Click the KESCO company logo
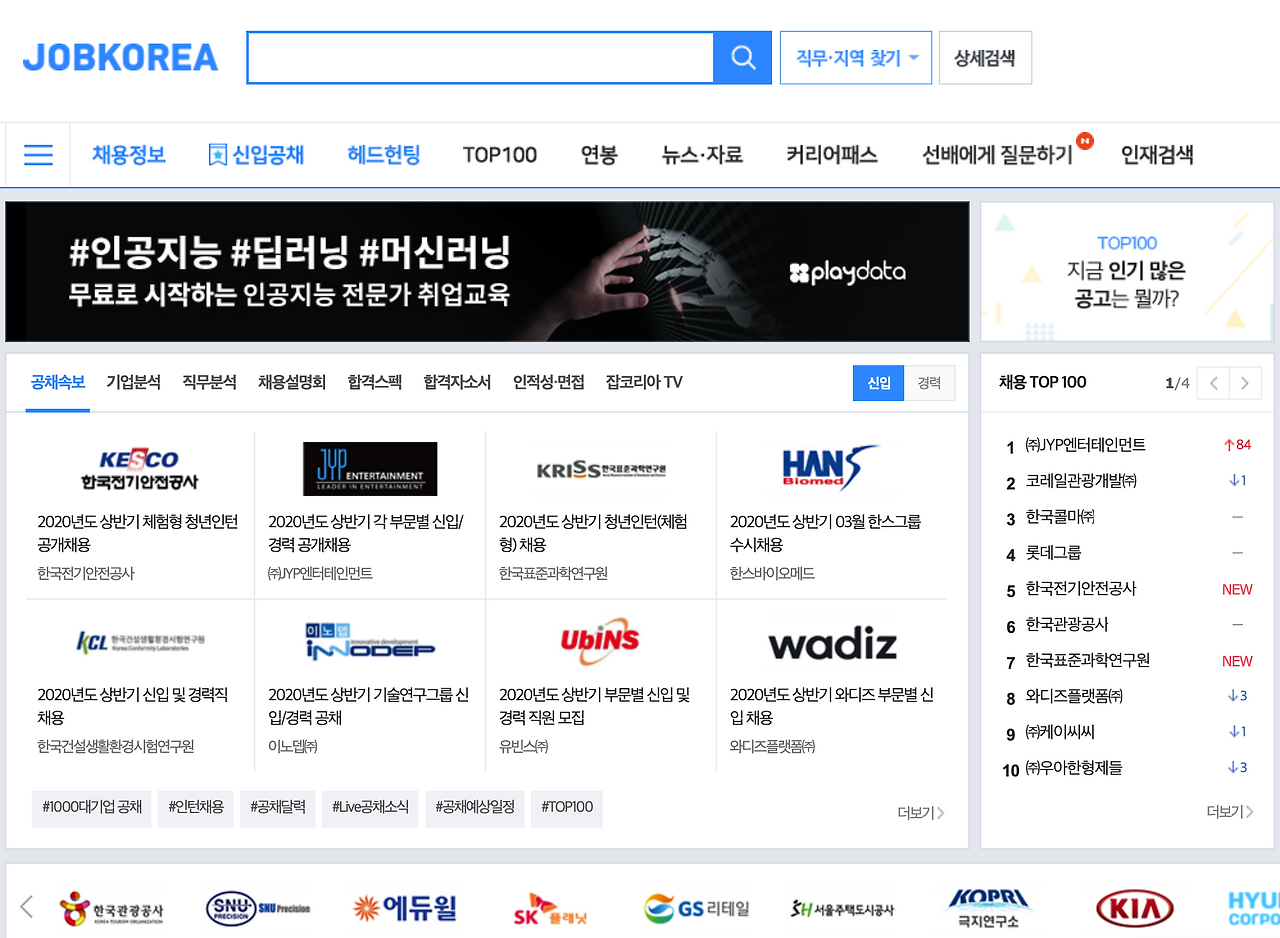1280x938 pixels. (x=140, y=469)
